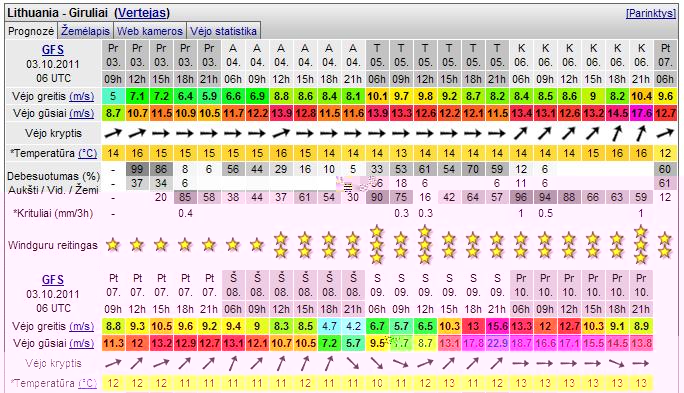Click the lower GFS model link
Screen dimensions: 684x393
(x=53, y=280)
